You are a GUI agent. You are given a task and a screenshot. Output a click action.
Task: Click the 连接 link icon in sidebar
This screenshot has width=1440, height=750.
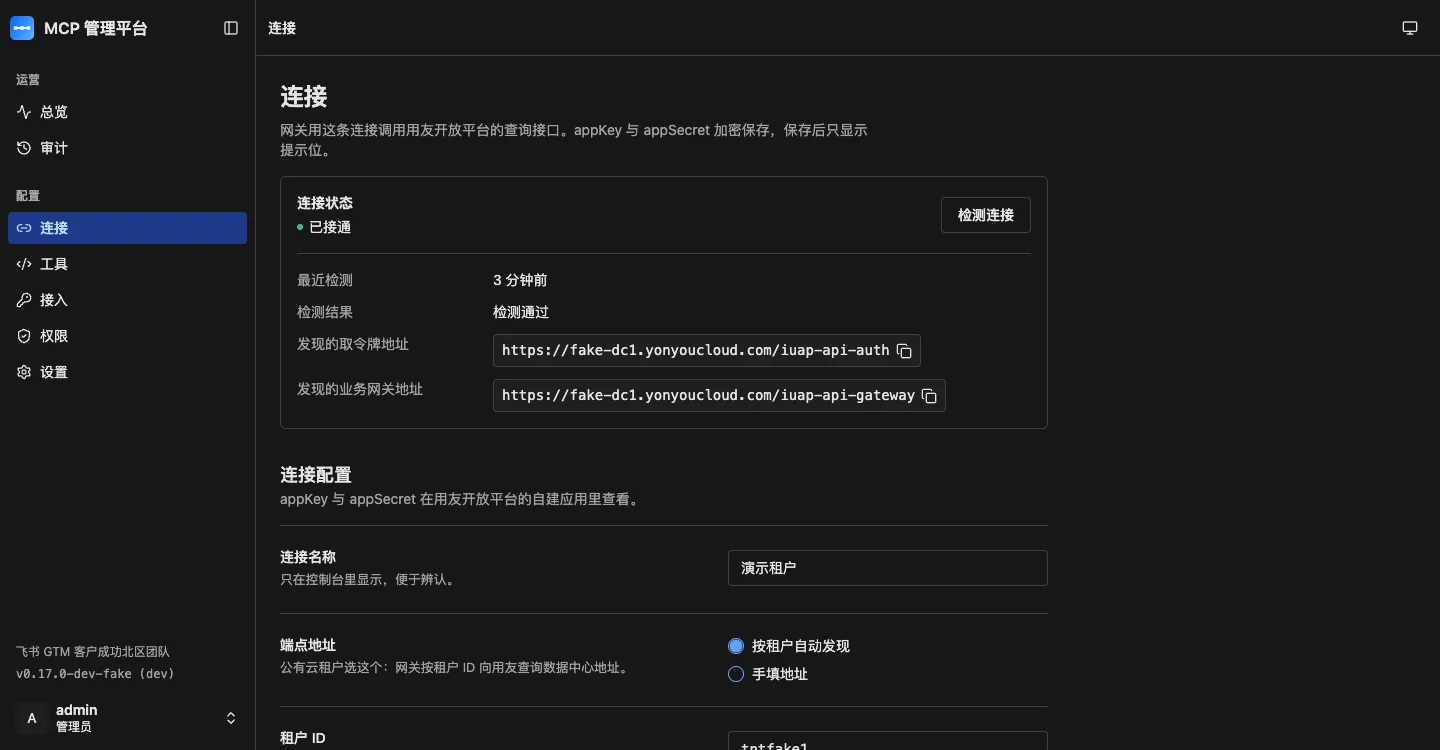pyautogui.click(x=25, y=228)
